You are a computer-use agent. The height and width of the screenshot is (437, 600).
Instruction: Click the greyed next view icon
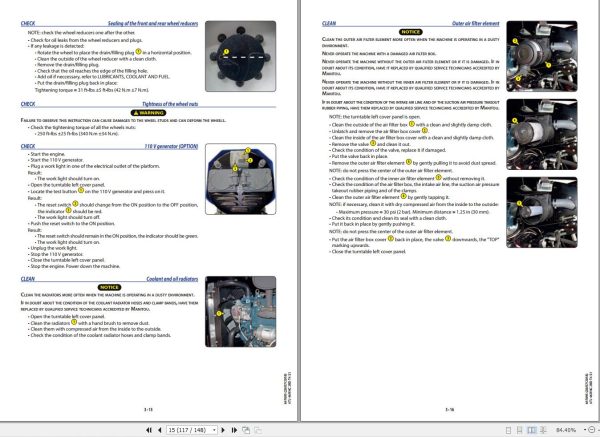pos(258,430)
